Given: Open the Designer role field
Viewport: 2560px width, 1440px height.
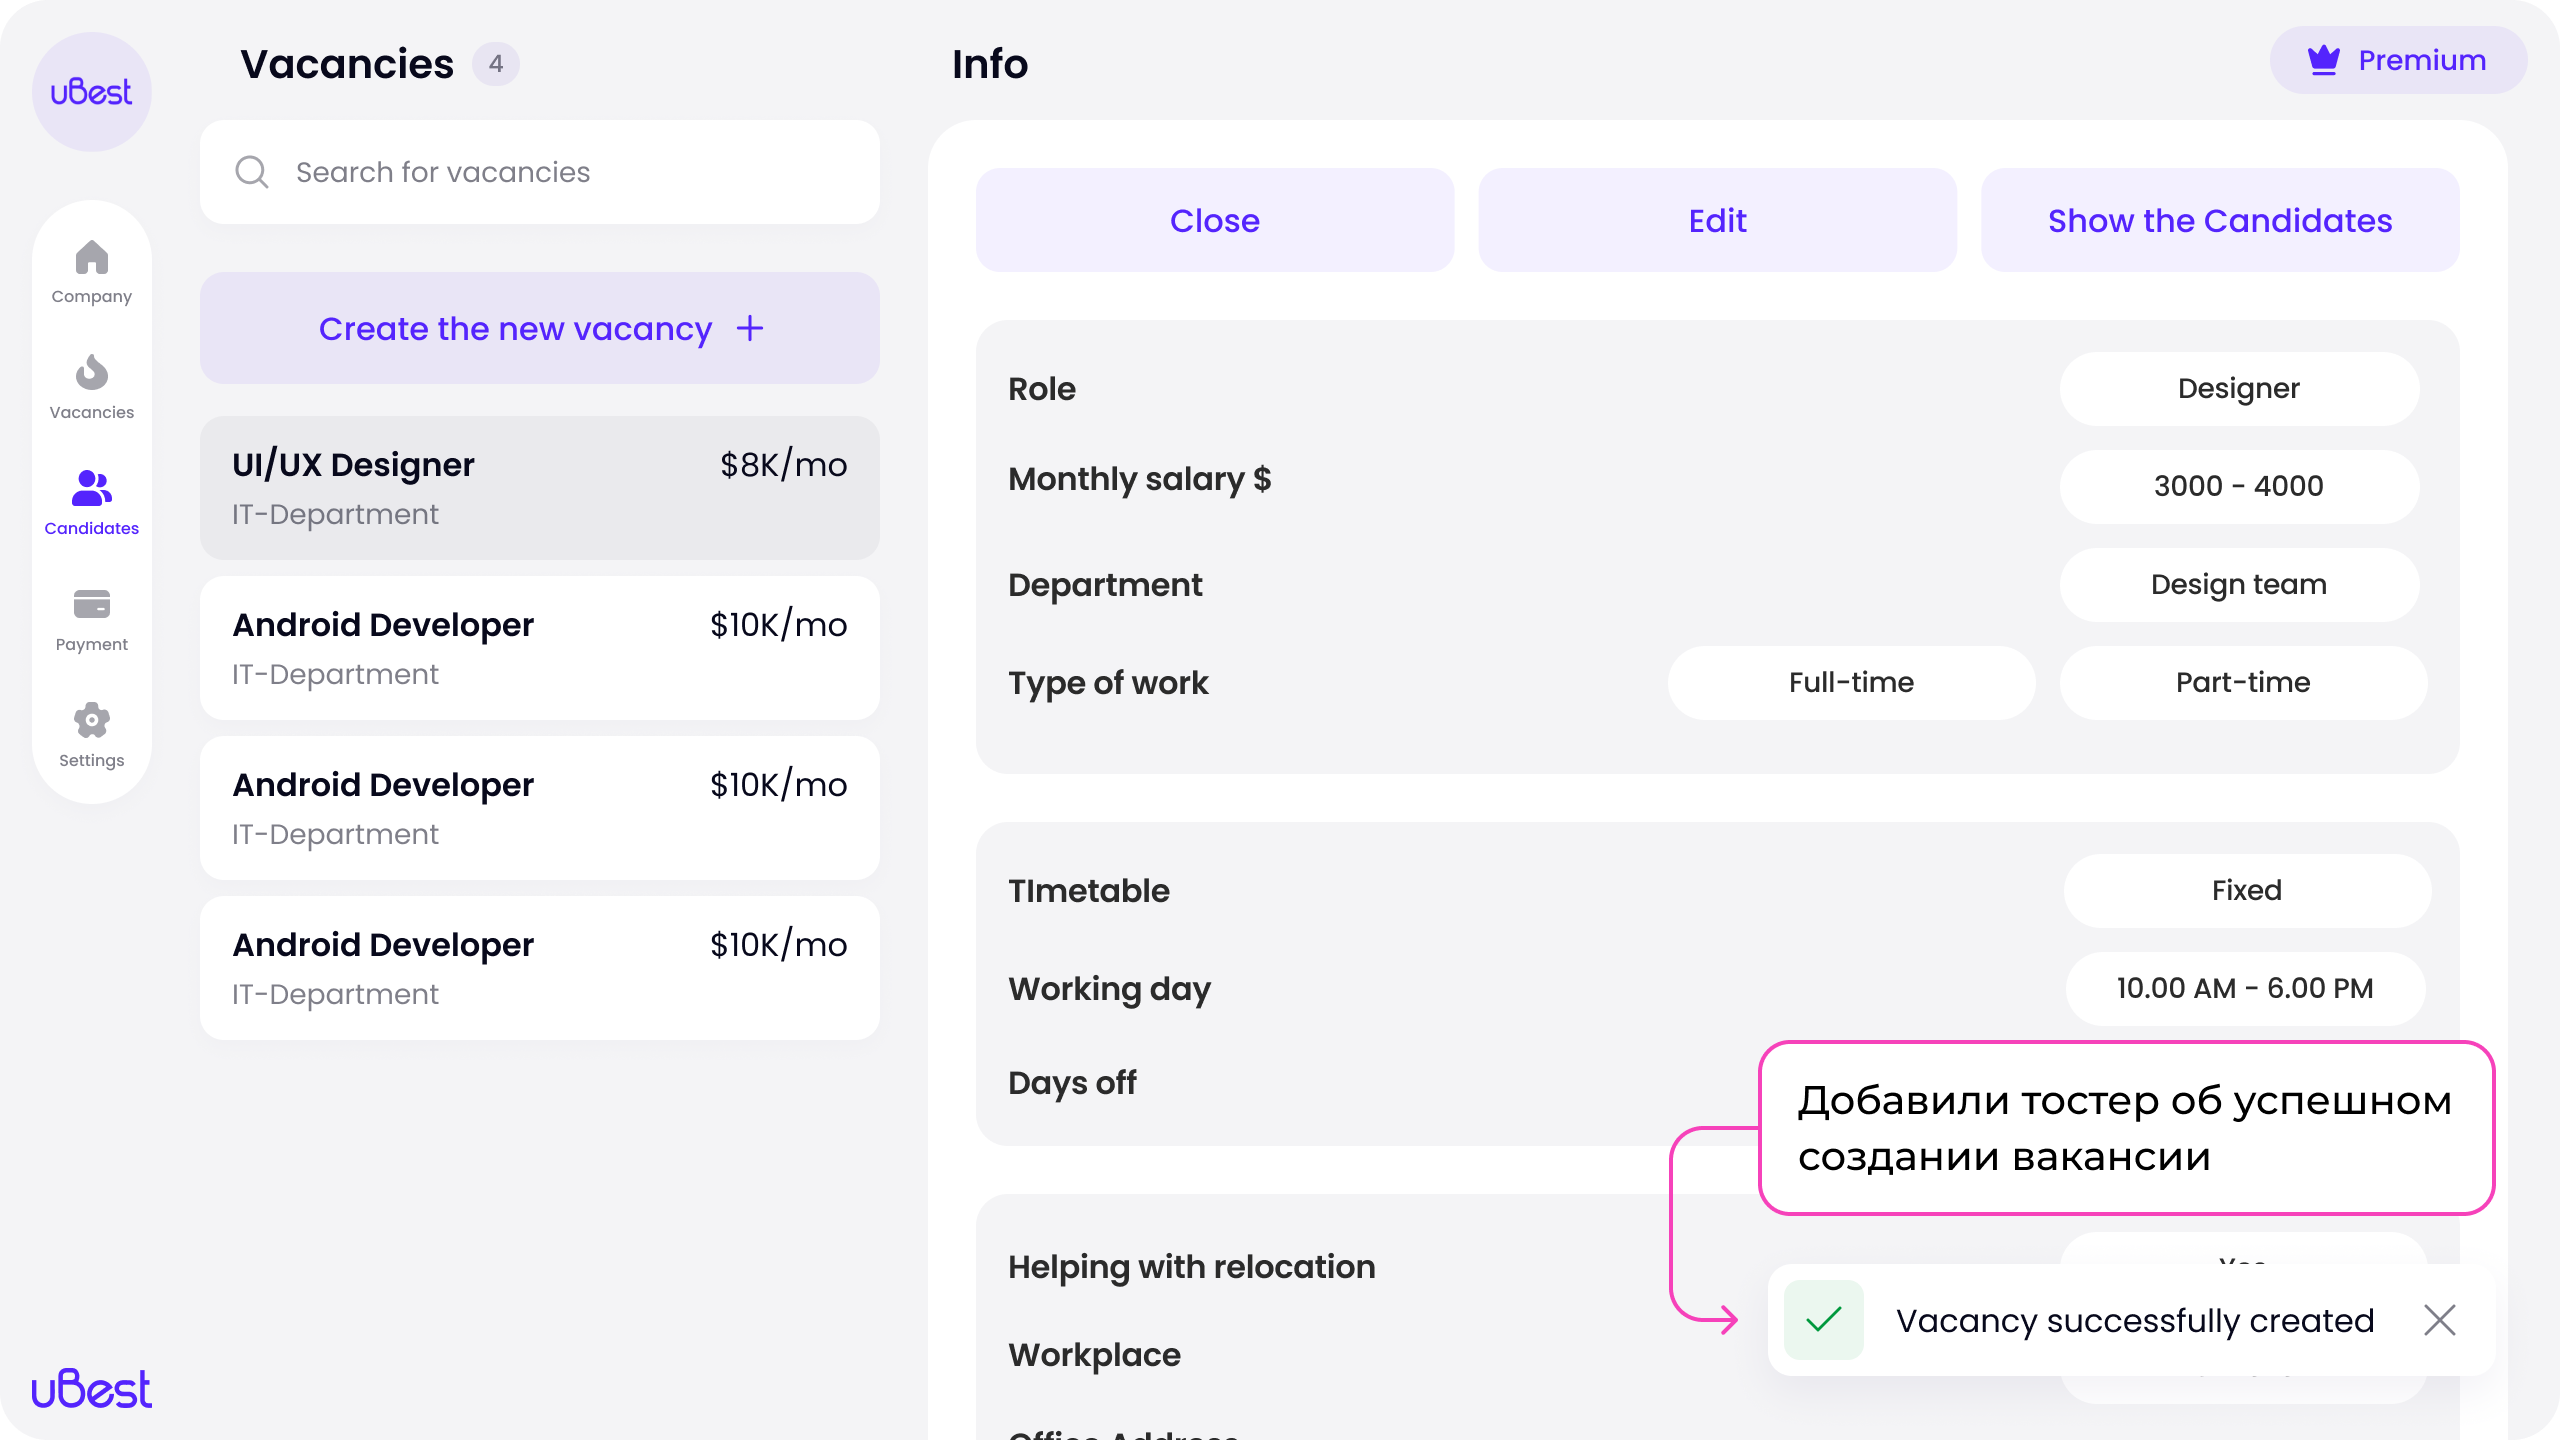Looking at the screenshot, I should click(x=2239, y=388).
